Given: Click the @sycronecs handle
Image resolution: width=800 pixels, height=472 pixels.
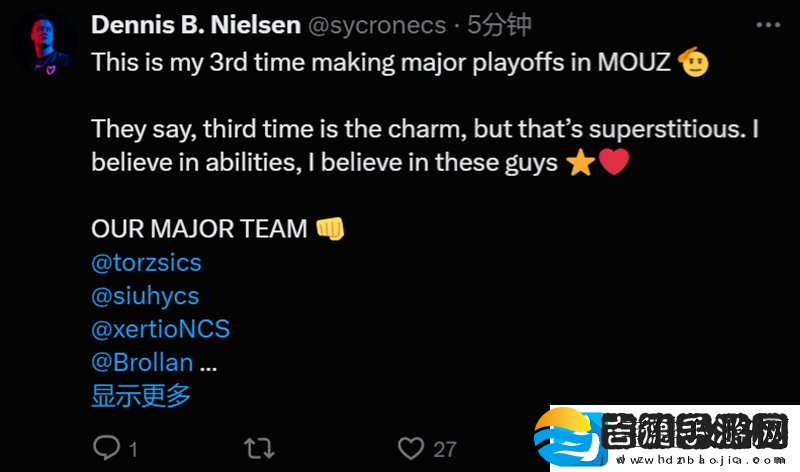Looking at the screenshot, I should tap(377, 26).
